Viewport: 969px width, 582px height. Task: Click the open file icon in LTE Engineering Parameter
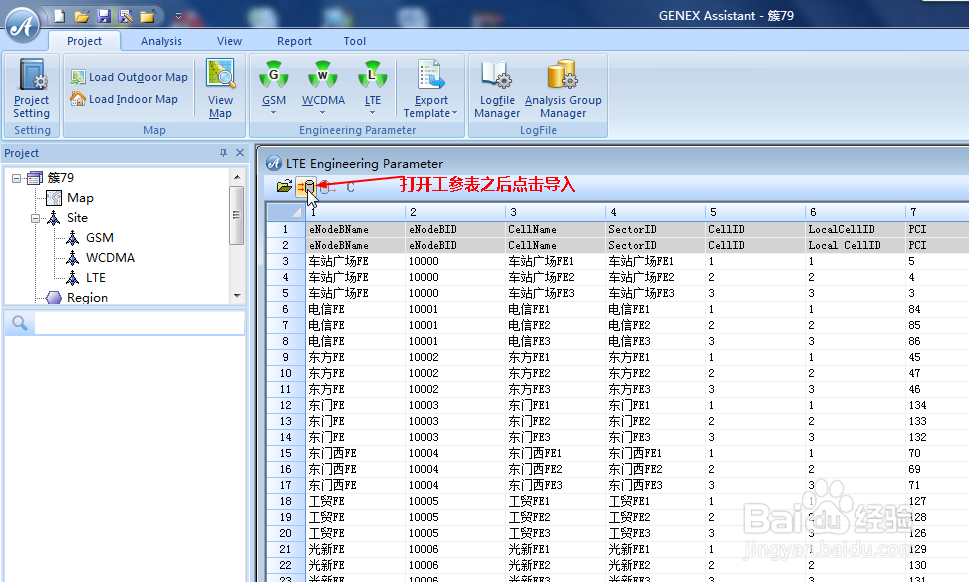click(x=284, y=186)
